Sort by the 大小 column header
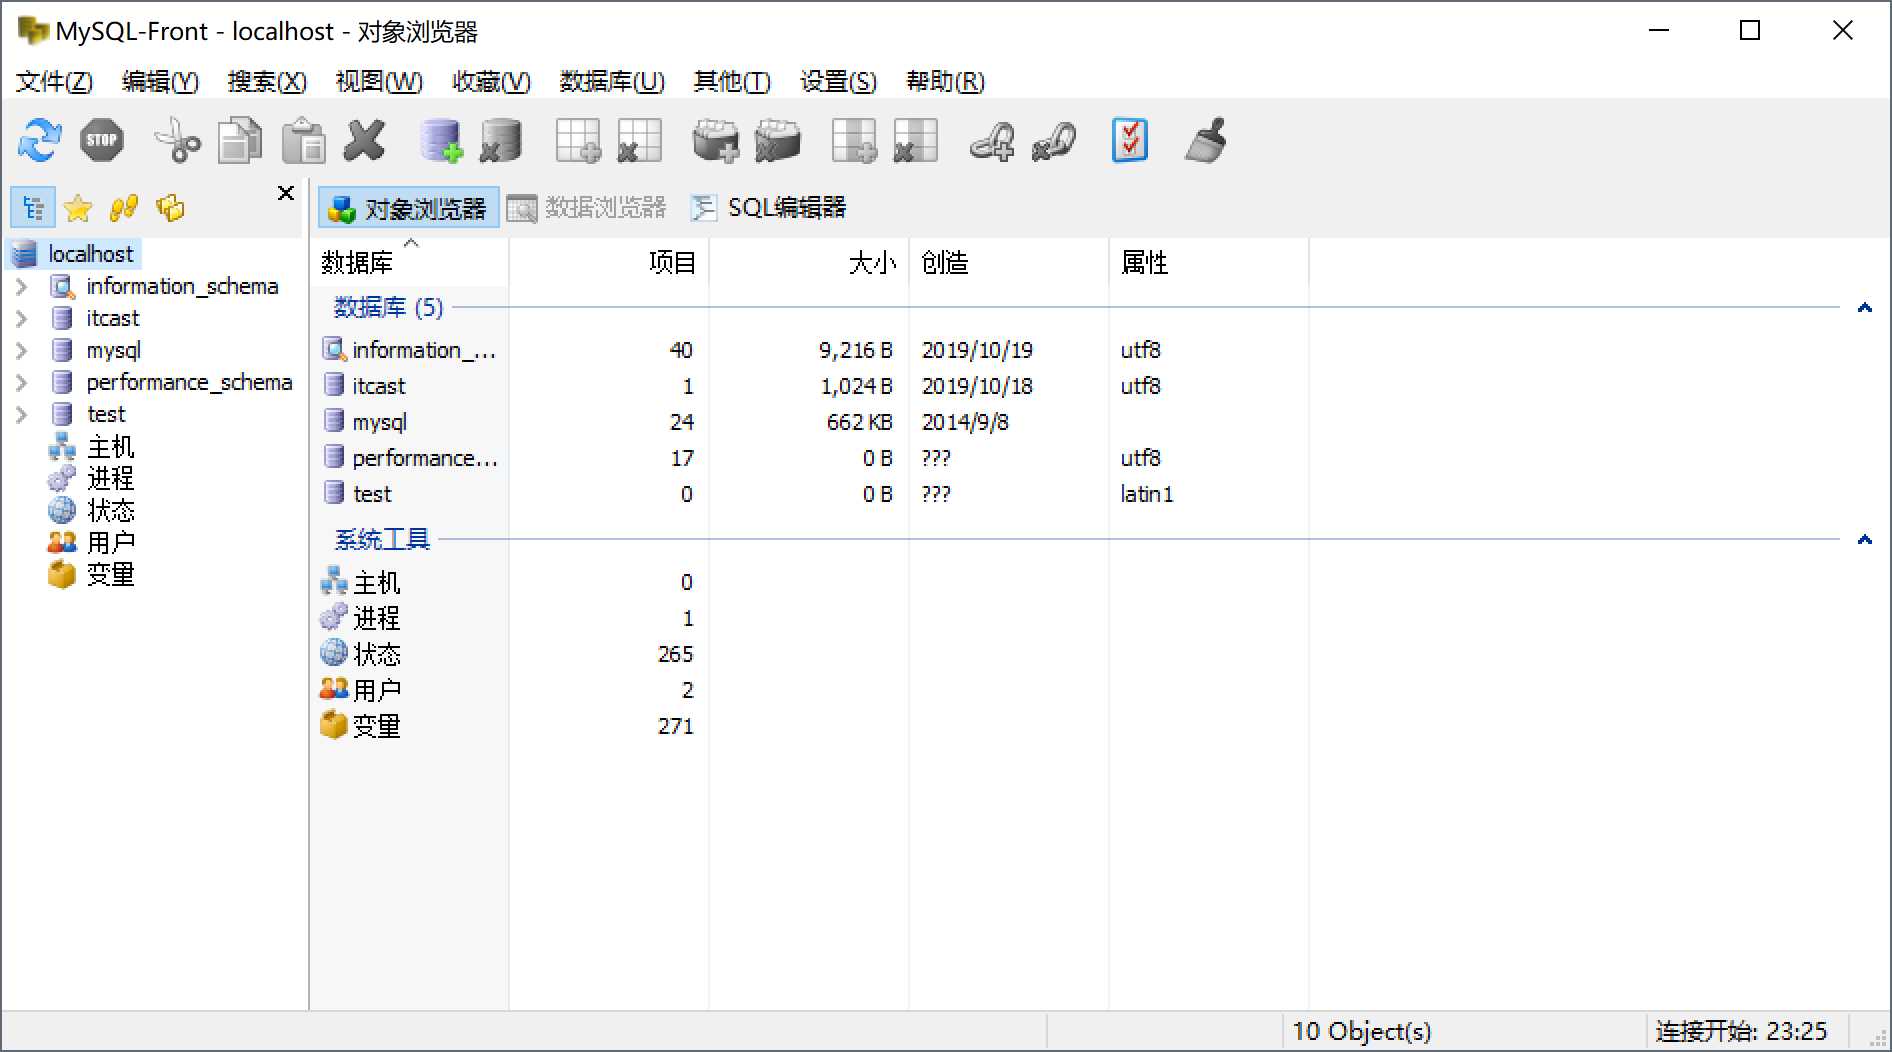Screen dimensions: 1892x1052 pyautogui.click(x=809, y=262)
